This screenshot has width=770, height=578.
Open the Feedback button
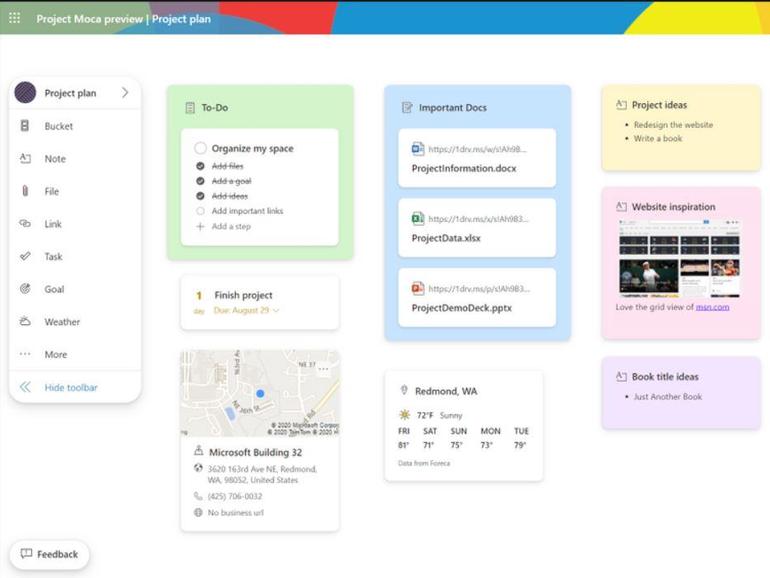tap(50, 554)
